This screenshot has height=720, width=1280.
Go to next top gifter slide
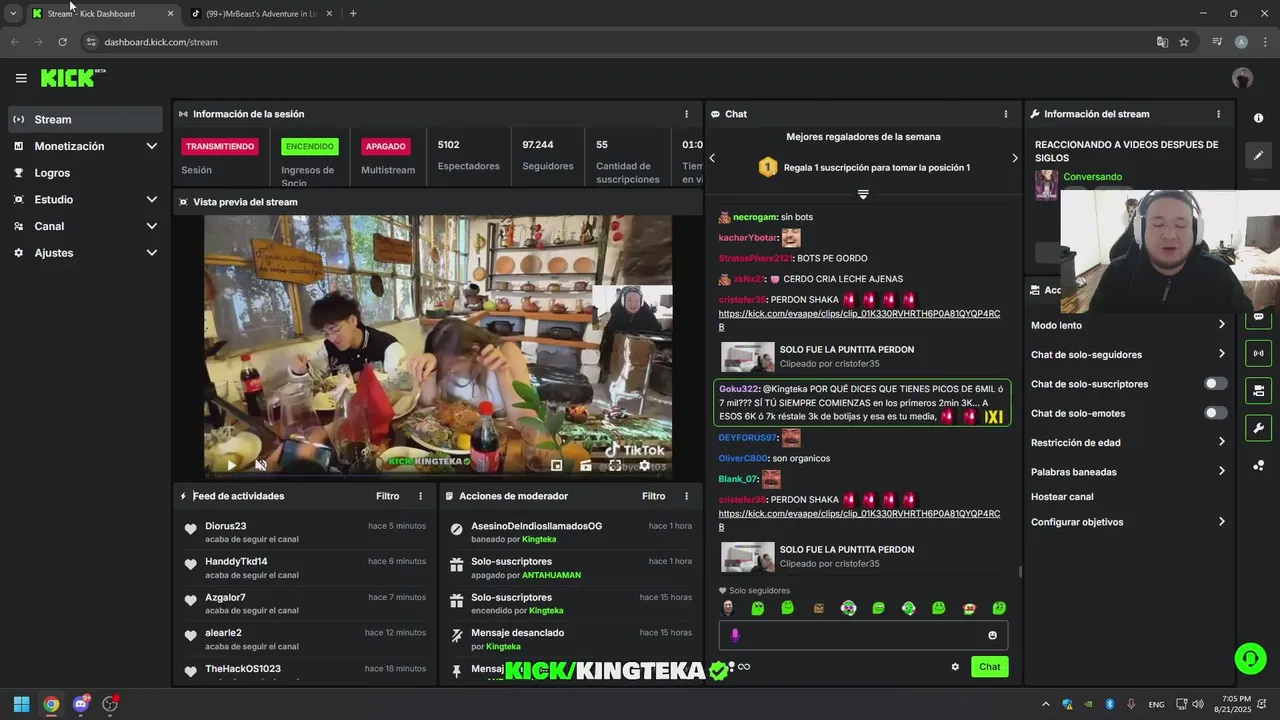point(1014,158)
